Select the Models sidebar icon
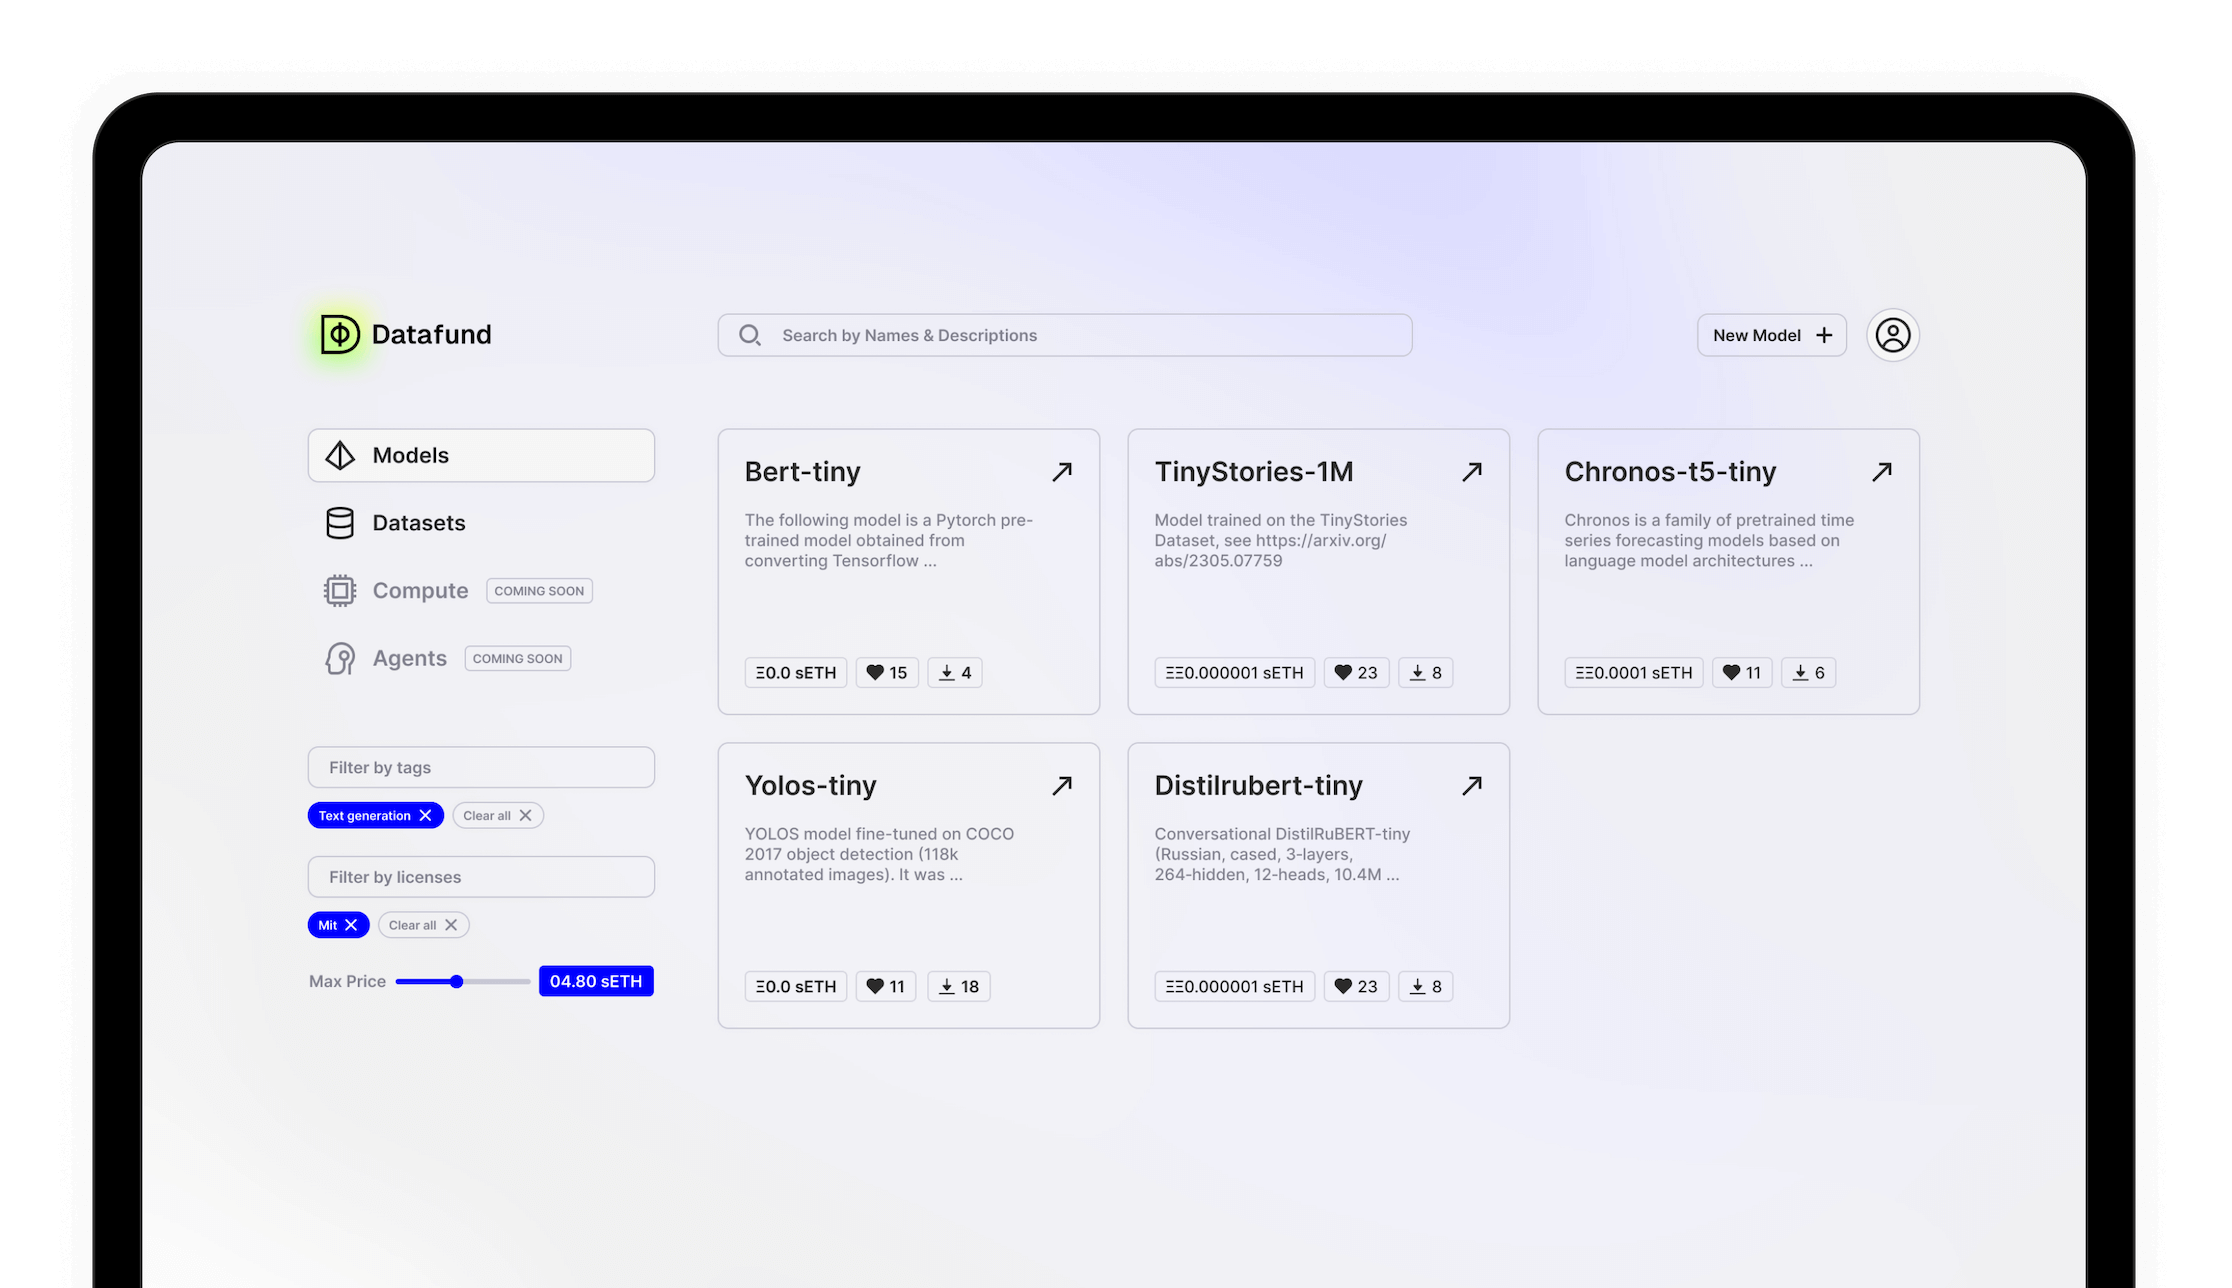This screenshot has height=1288, width=2232. pos(340,455)
